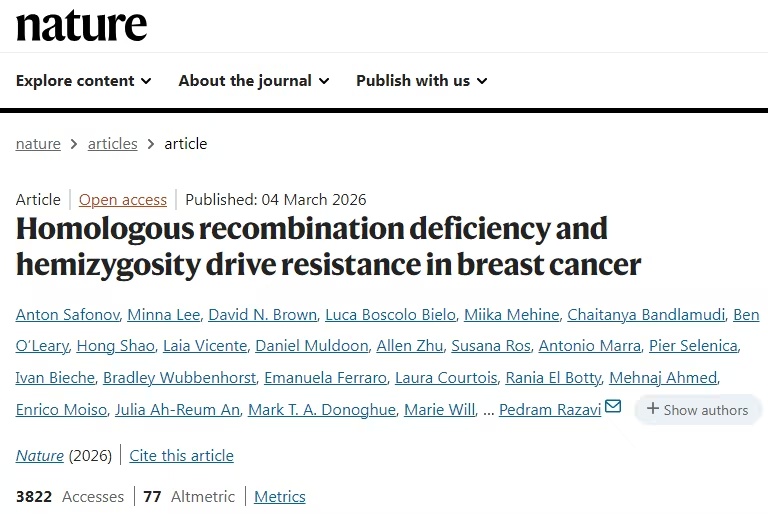Screen dimensions: 768x514
Task: View the article Metrics page
Action: (279, 496)
